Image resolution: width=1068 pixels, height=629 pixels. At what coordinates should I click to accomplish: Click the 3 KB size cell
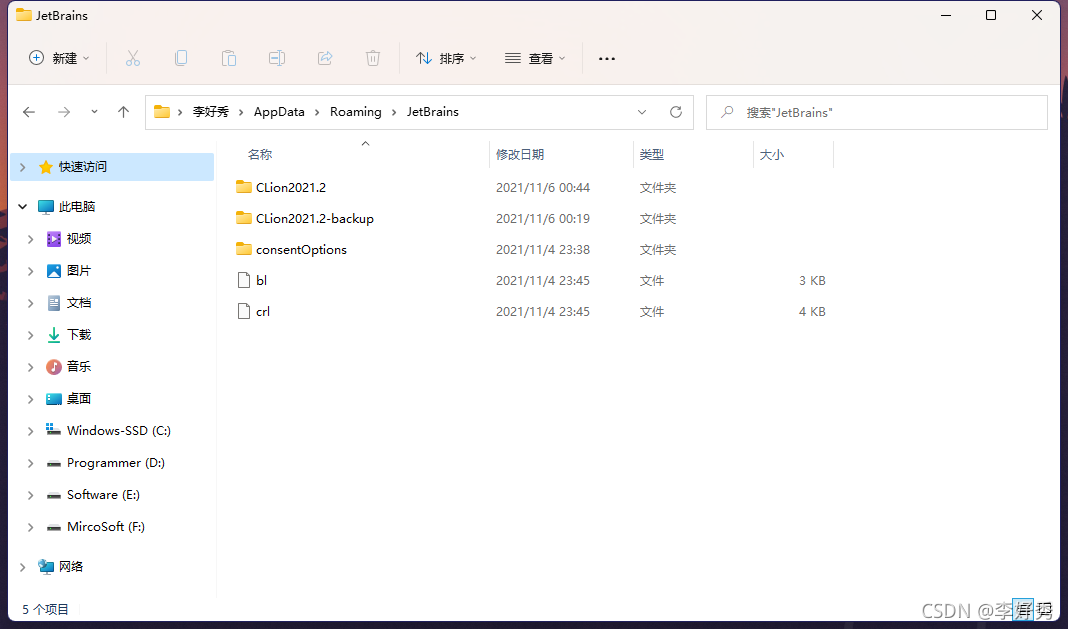click(x=812, y=281)
